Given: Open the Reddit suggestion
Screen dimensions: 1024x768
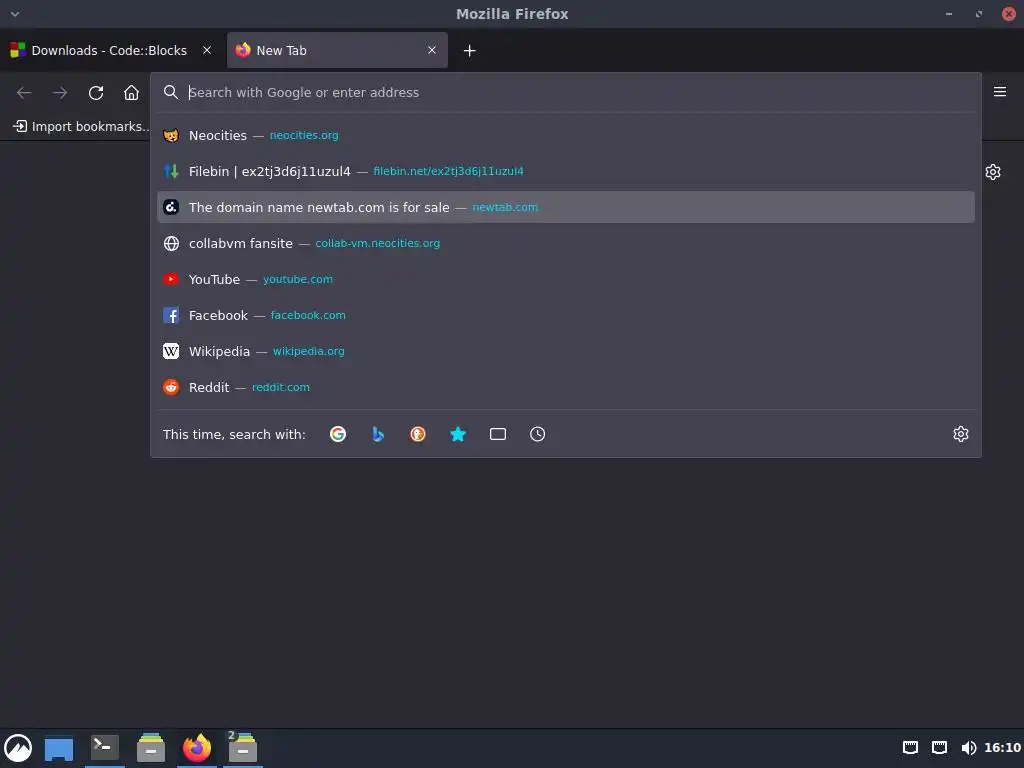Looking at the screenshot, I should (x=566, y=387).
